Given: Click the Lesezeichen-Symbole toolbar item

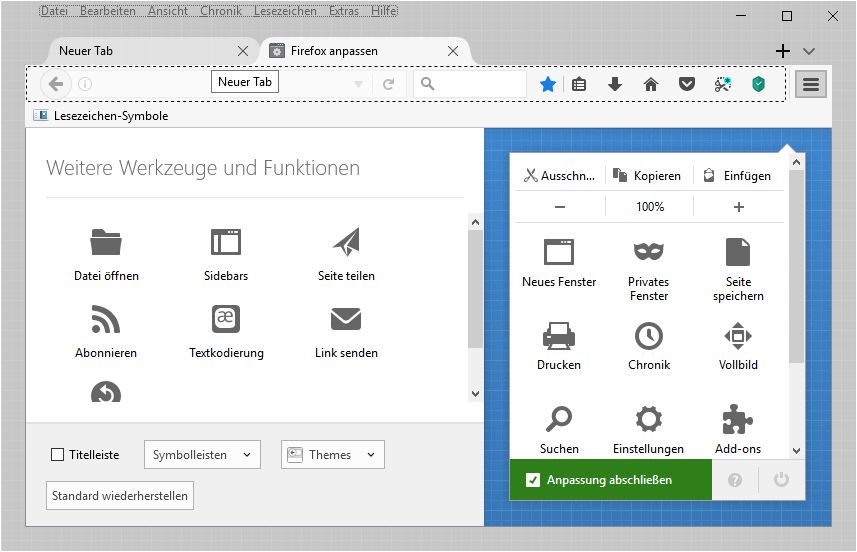Looking at the screenshot, I should (101, 116).
